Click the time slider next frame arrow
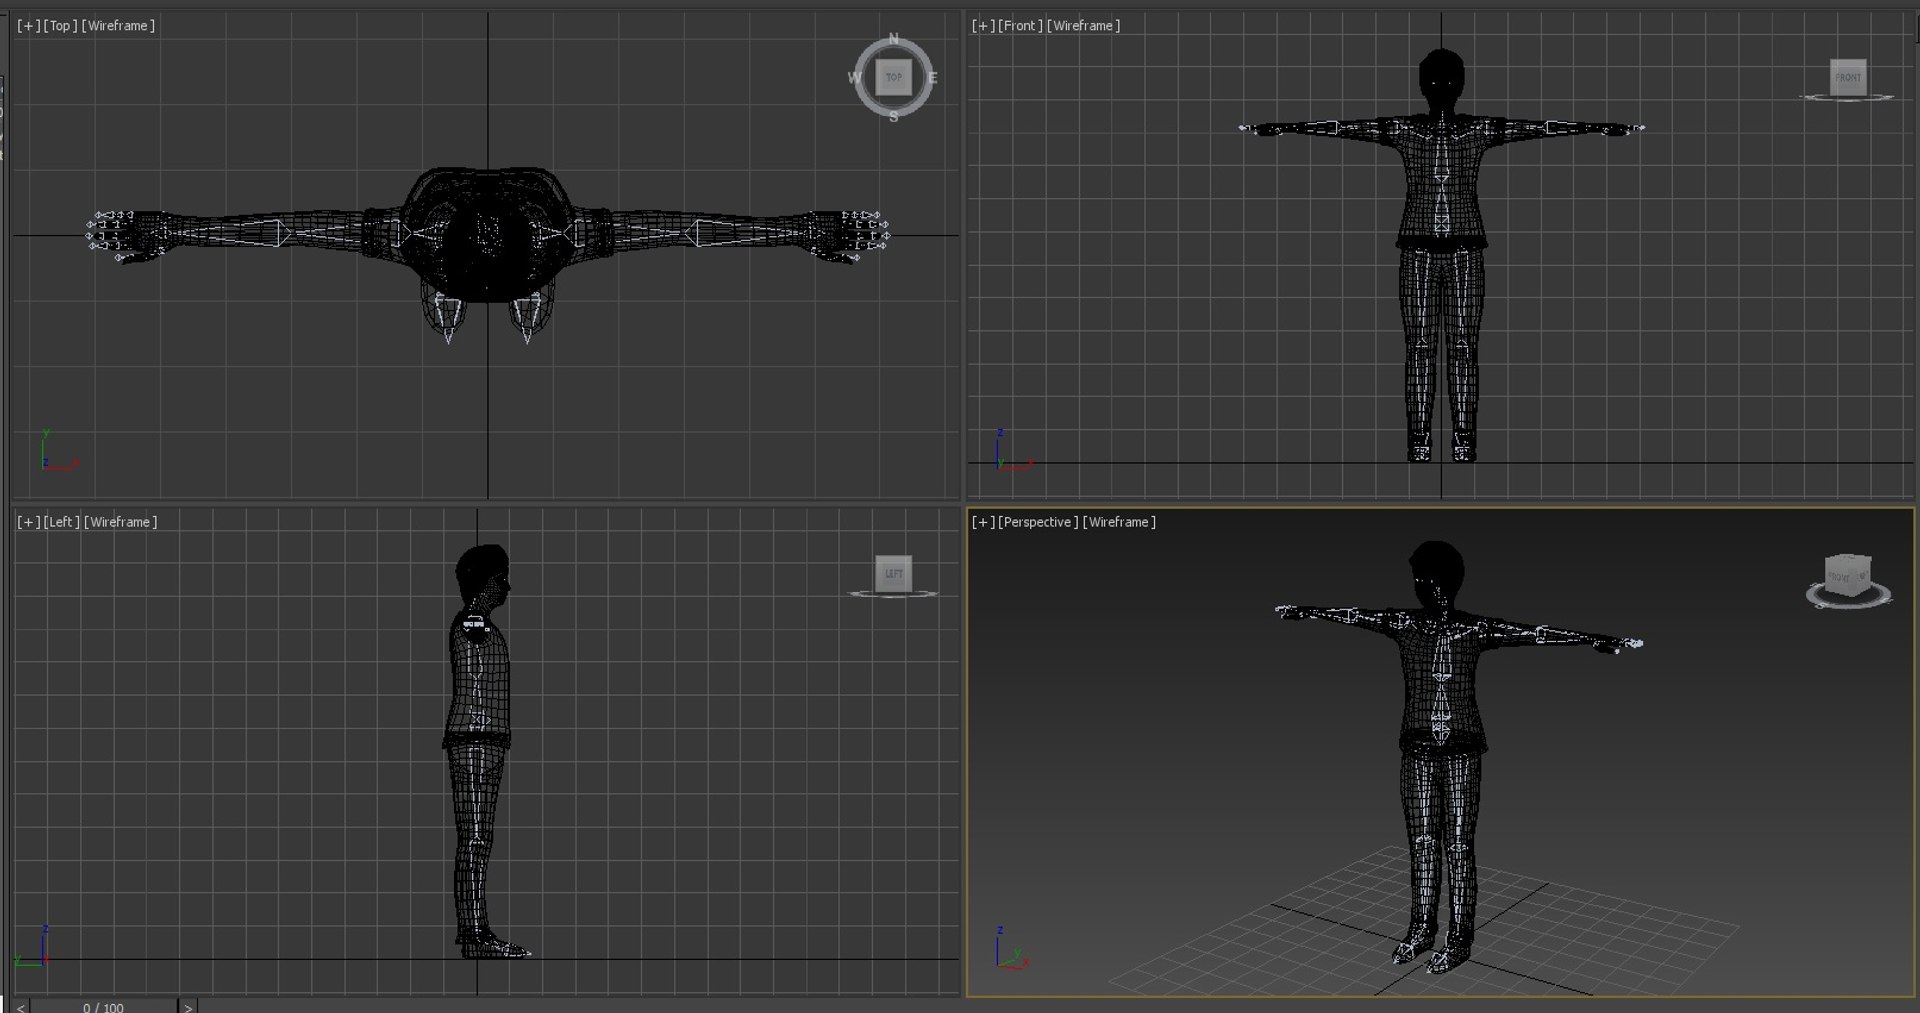 (x=187, y=1006)
